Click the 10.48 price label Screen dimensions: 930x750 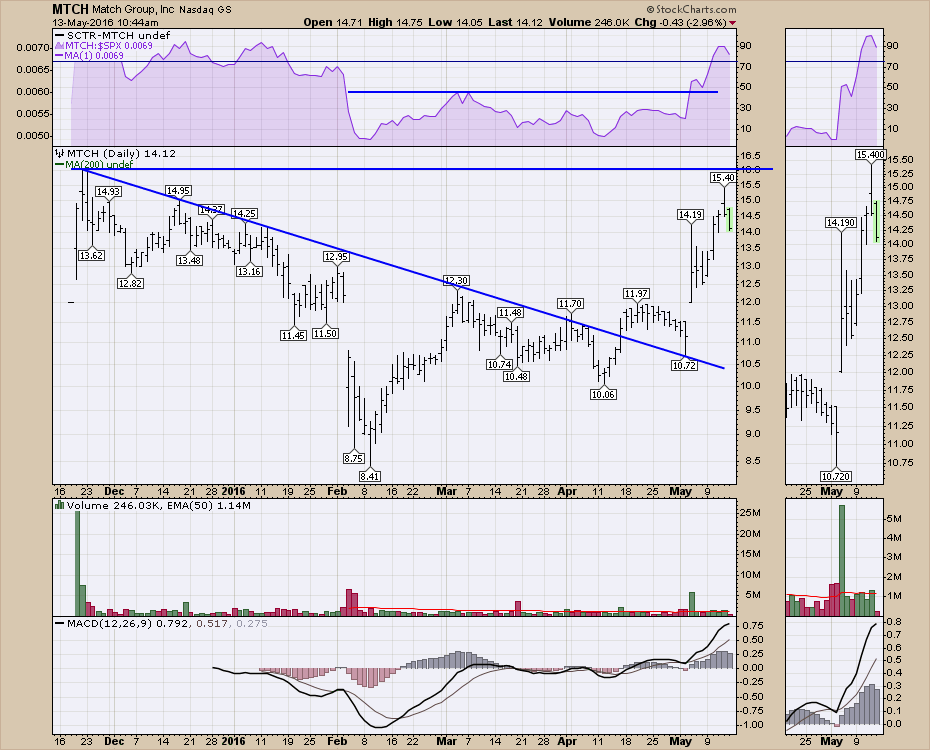pos(516,376)
